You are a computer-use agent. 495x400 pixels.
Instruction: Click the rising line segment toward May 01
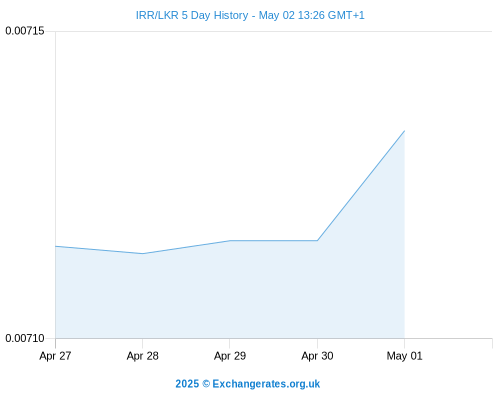(361, 185)
